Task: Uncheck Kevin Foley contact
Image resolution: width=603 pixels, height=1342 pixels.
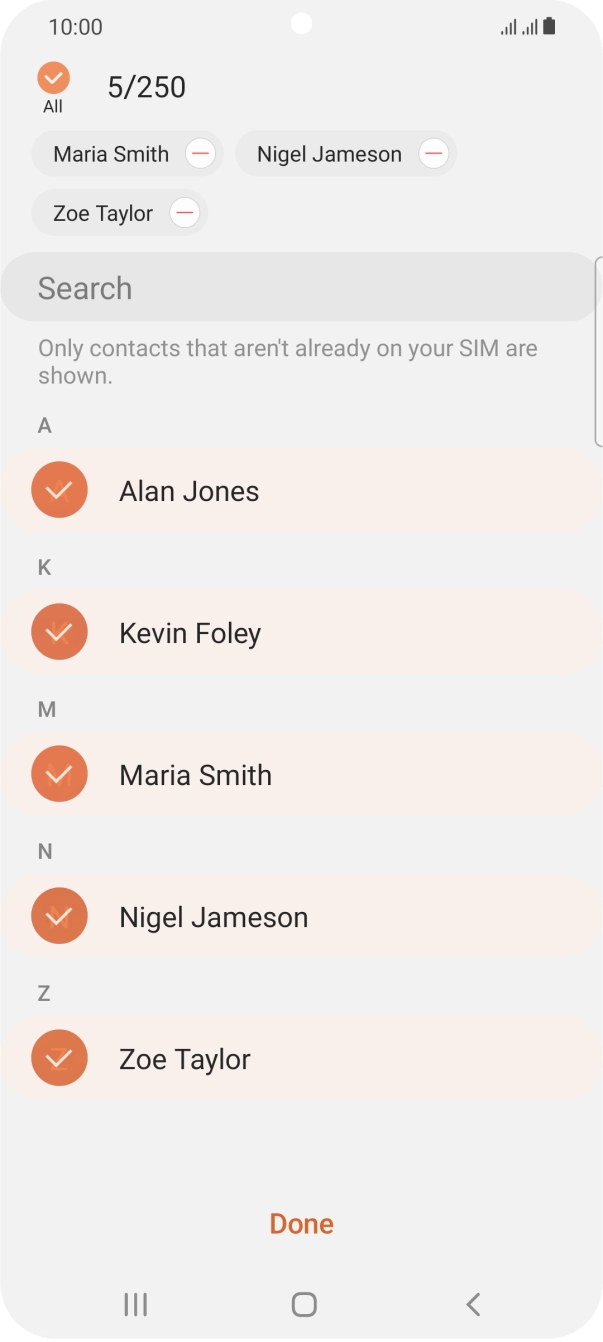Action: click(x=59, y=632)
